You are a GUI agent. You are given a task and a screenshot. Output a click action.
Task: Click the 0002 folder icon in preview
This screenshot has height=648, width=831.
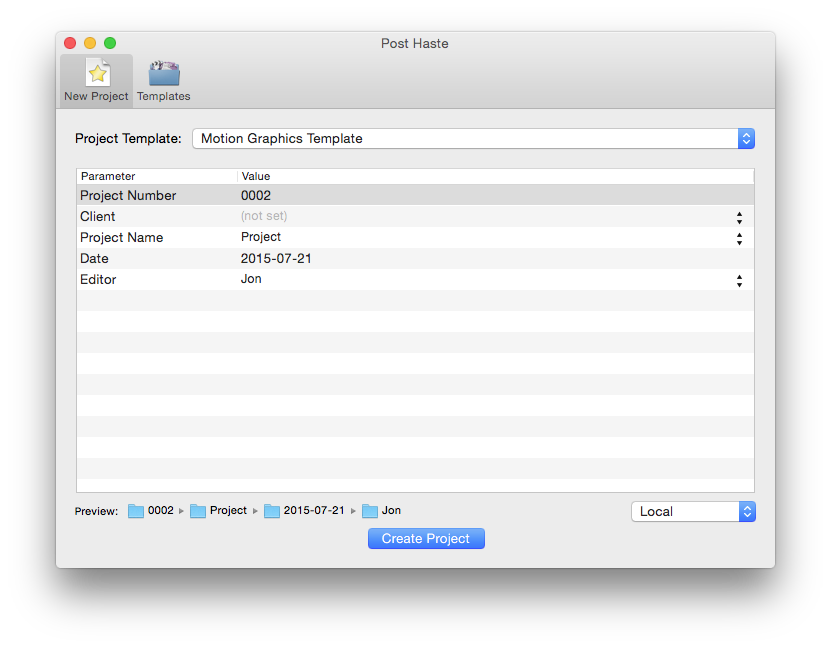point(136,511)
